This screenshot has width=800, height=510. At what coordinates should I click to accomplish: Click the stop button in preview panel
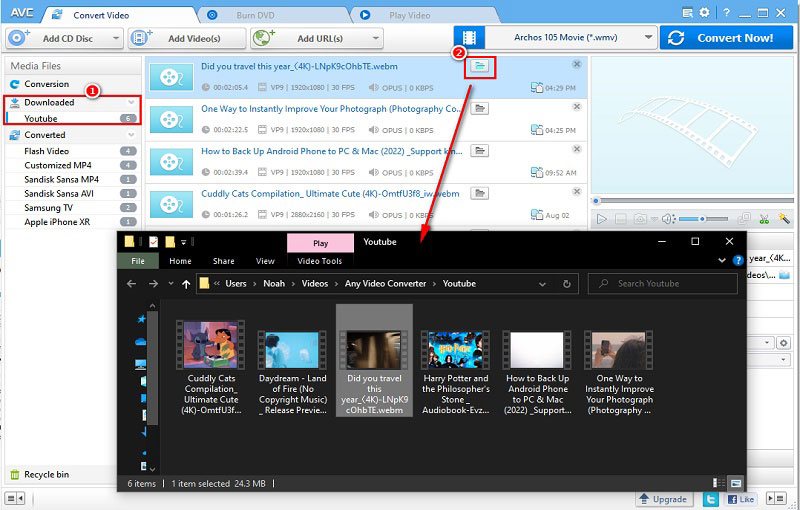pyautogui.click(x=621, y=219)
